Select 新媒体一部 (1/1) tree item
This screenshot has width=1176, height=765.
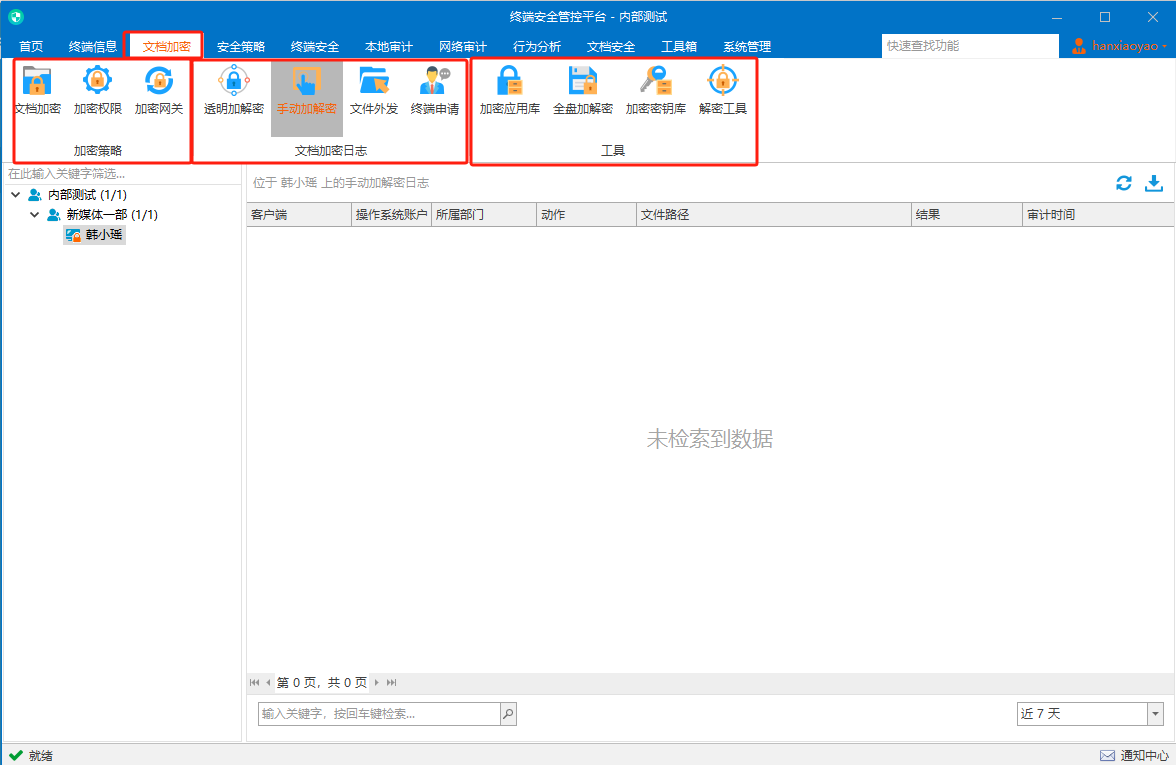click(112, 215)
